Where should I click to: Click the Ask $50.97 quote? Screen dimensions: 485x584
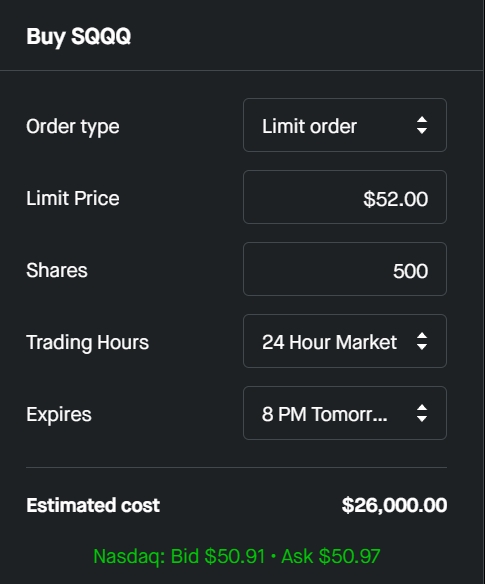coord(331,556)
